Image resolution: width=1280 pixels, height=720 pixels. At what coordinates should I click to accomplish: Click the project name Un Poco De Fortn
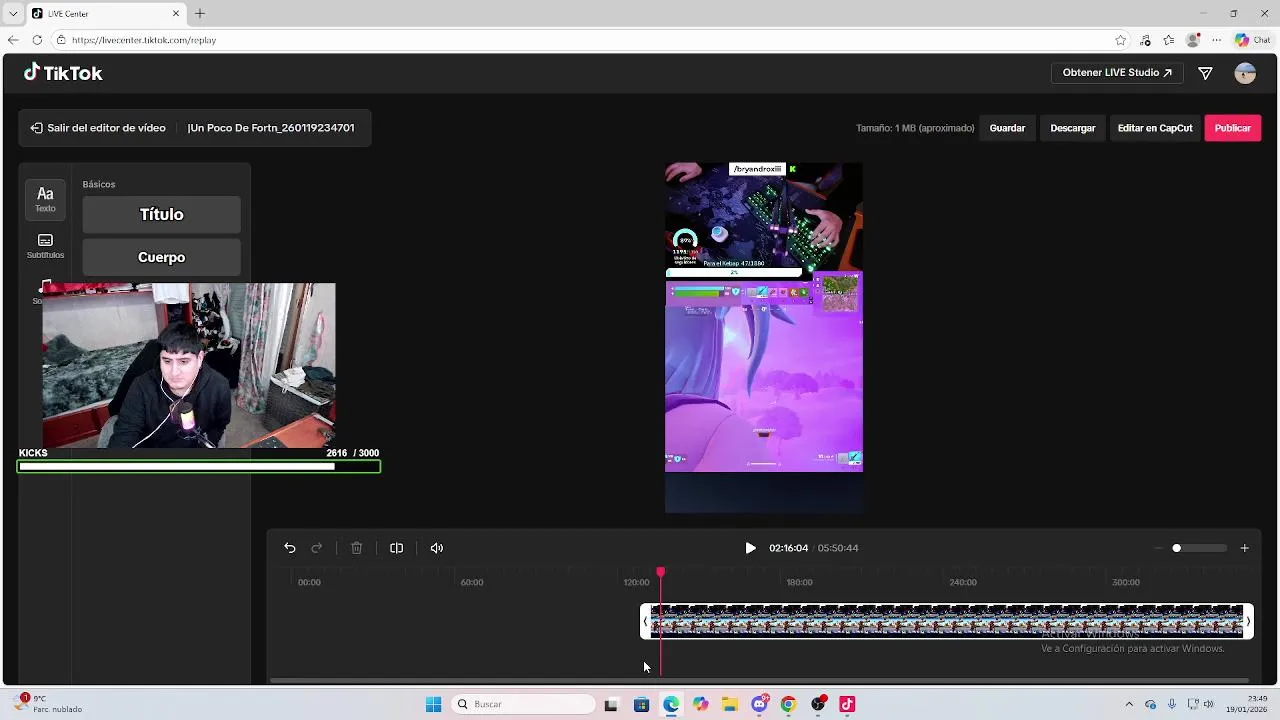(271, 128)
